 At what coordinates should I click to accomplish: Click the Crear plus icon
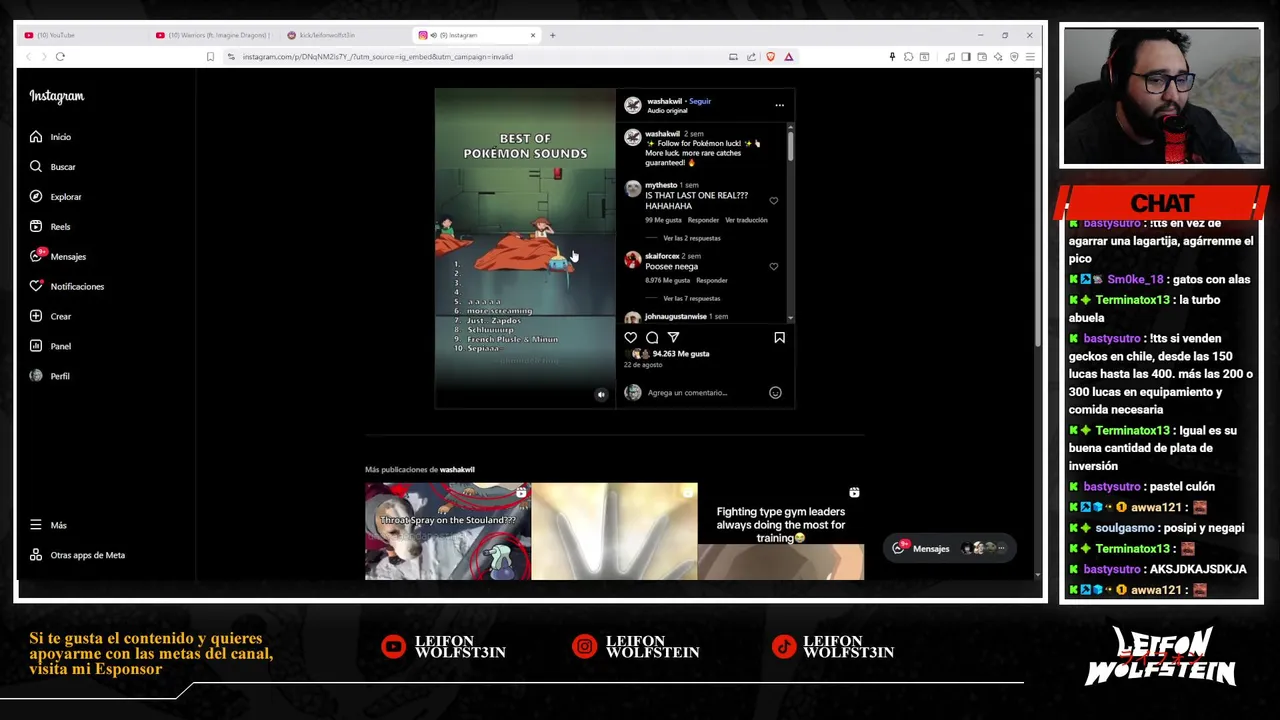coord(36,316)
